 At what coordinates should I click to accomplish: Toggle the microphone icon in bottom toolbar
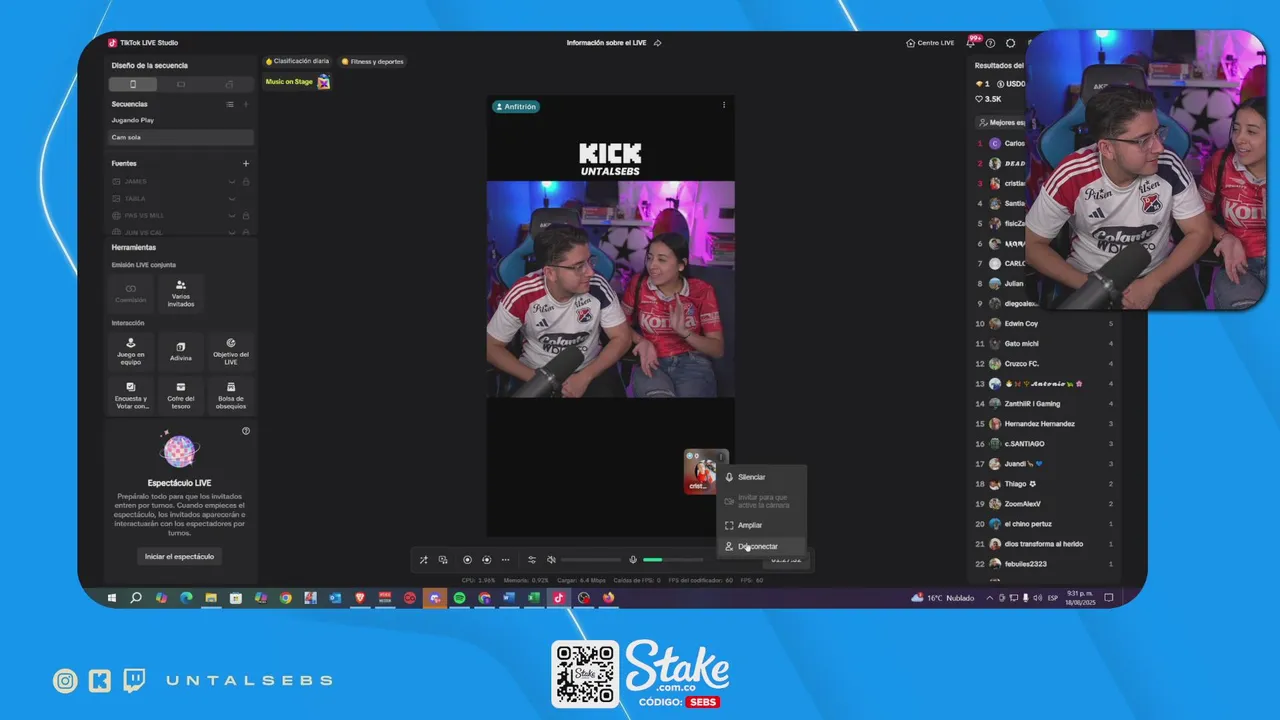coord(633,560)
